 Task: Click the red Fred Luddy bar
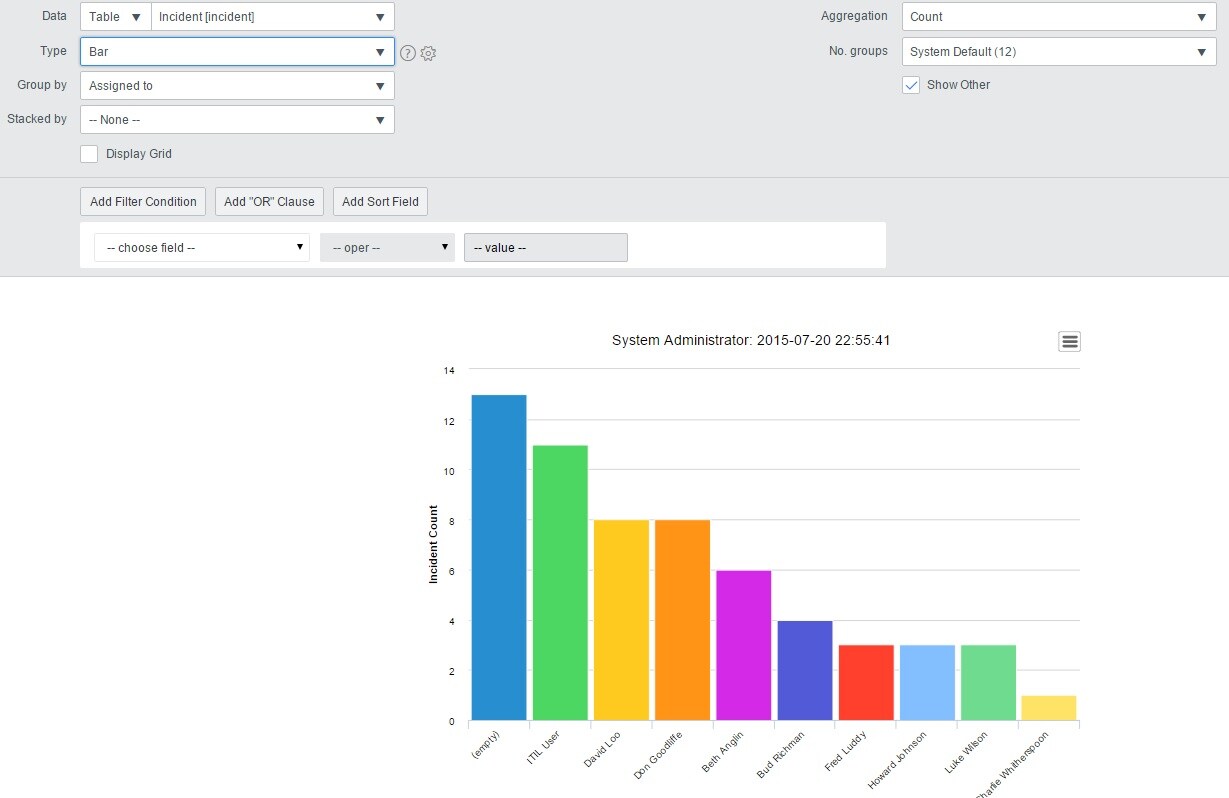tap(866, 683)
